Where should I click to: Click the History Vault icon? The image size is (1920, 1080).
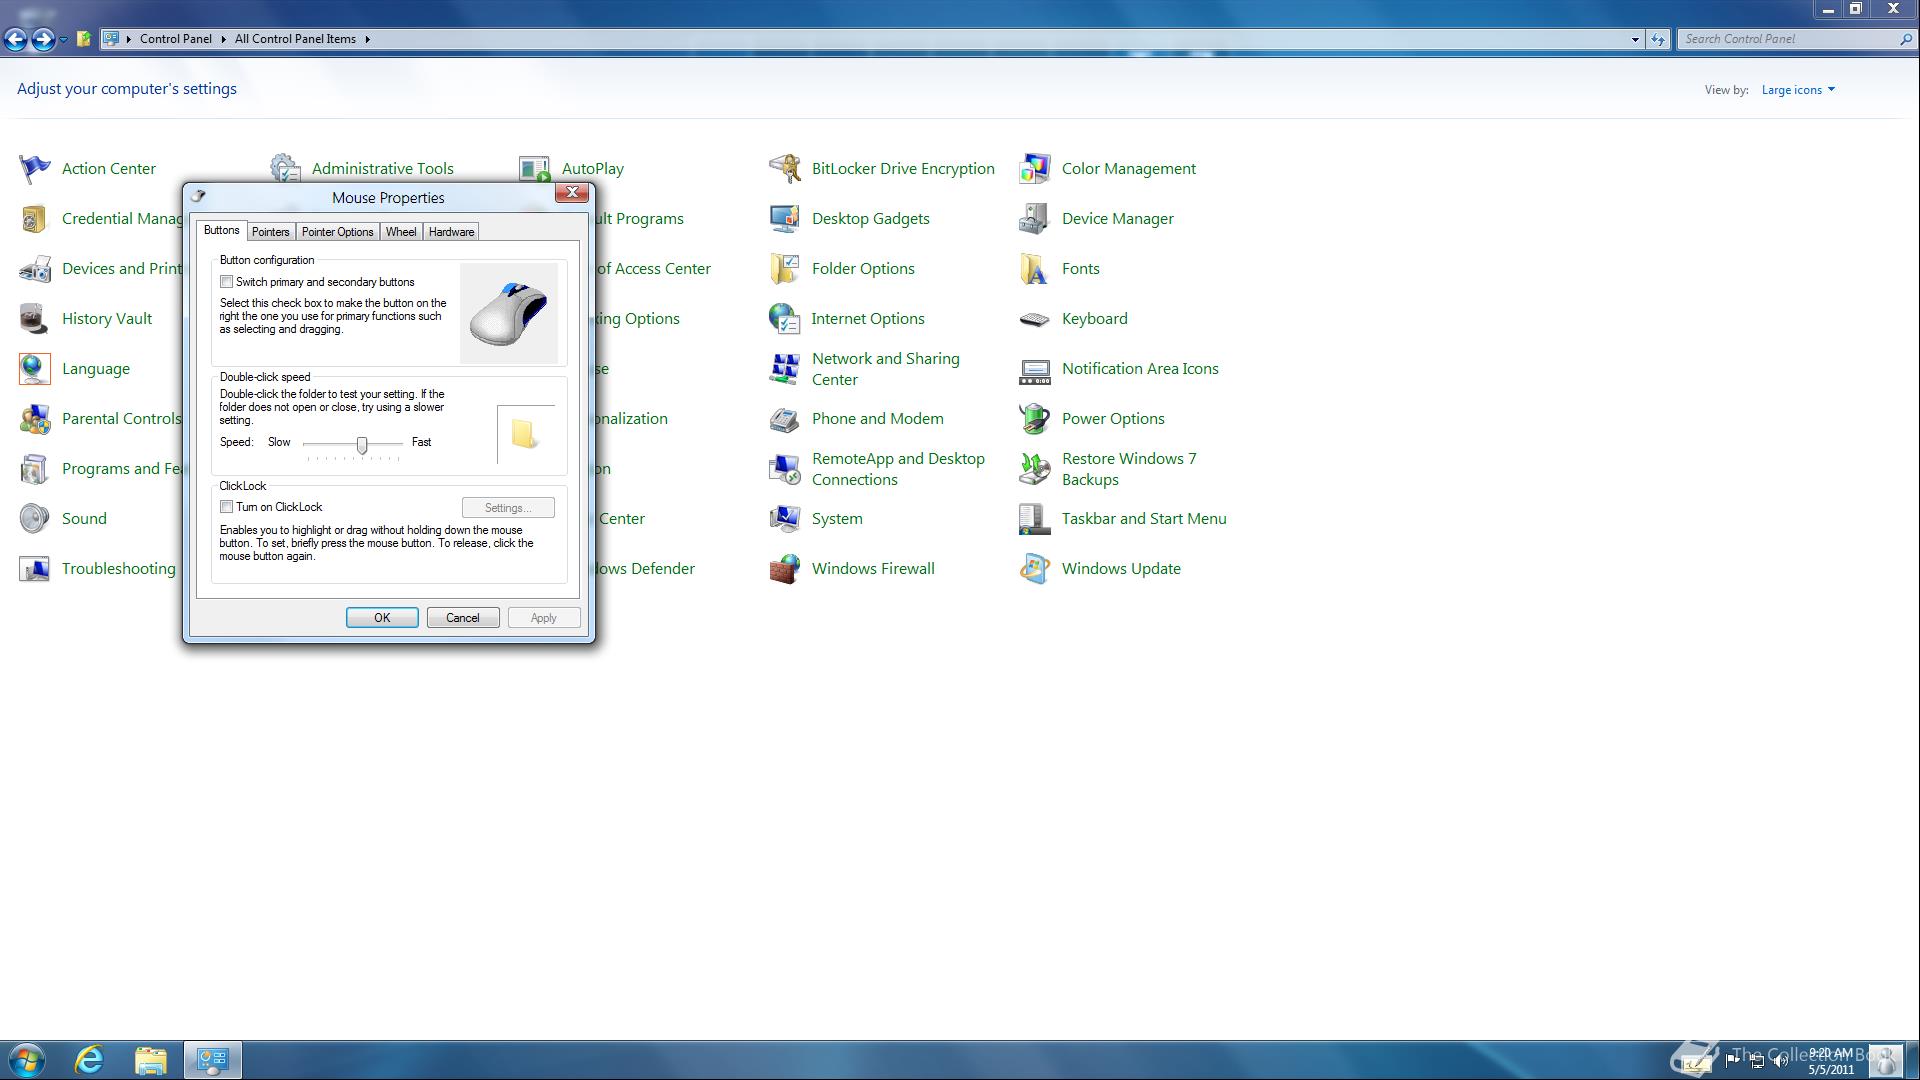34,318
